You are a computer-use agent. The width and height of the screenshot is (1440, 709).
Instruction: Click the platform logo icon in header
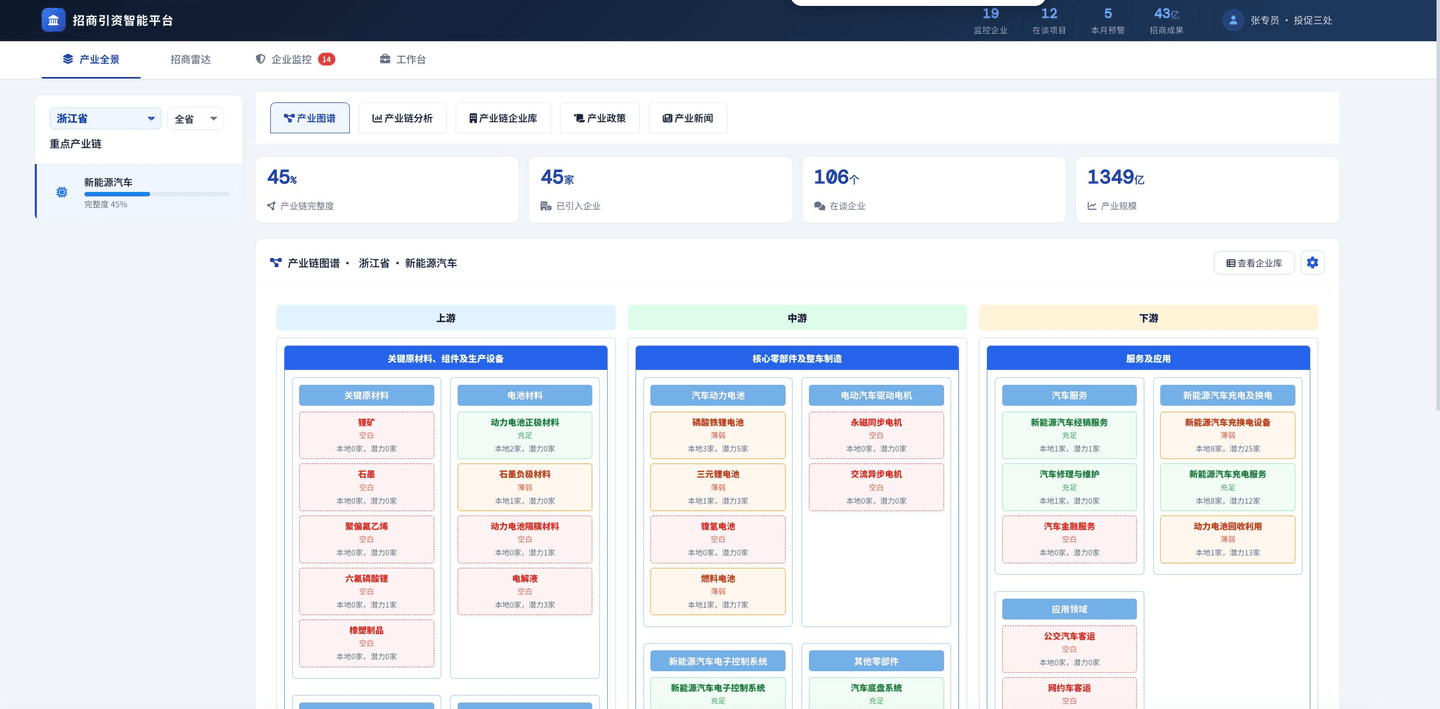(53, 20)
